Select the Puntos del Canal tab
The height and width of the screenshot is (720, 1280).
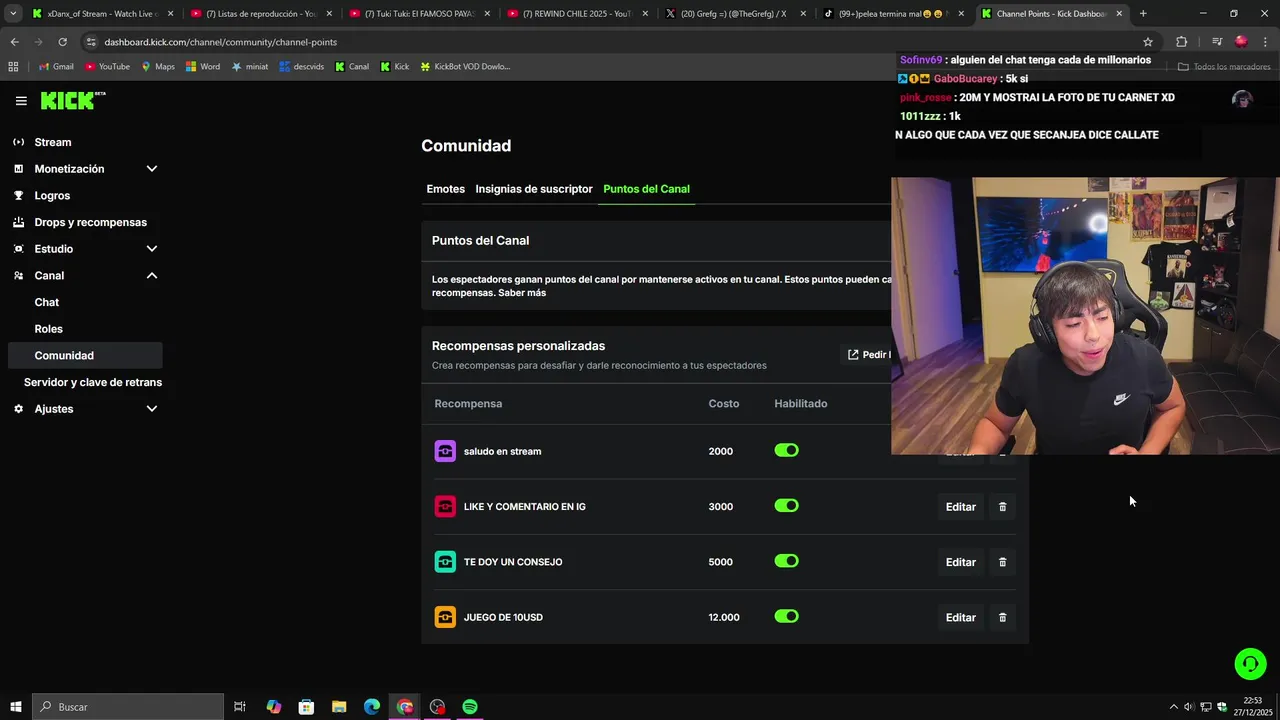point(646,189)
